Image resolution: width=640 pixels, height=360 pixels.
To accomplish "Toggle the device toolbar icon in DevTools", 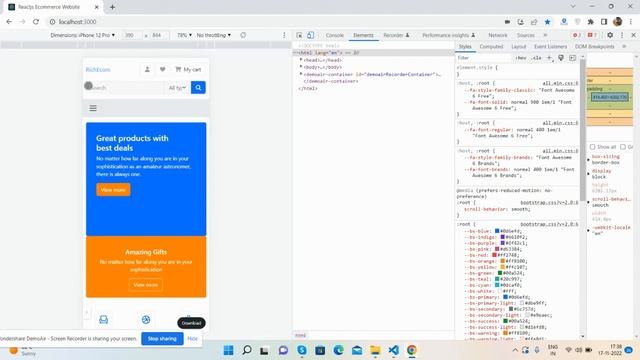I will click(311, 35).
